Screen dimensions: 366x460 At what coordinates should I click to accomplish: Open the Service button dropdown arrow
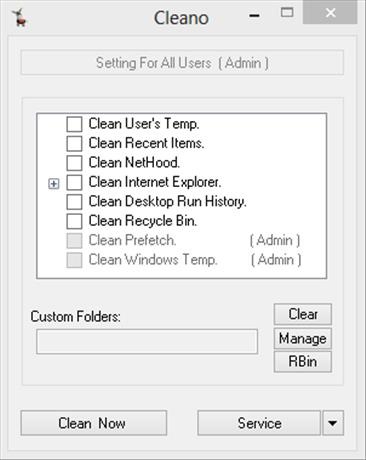(333, 423)
